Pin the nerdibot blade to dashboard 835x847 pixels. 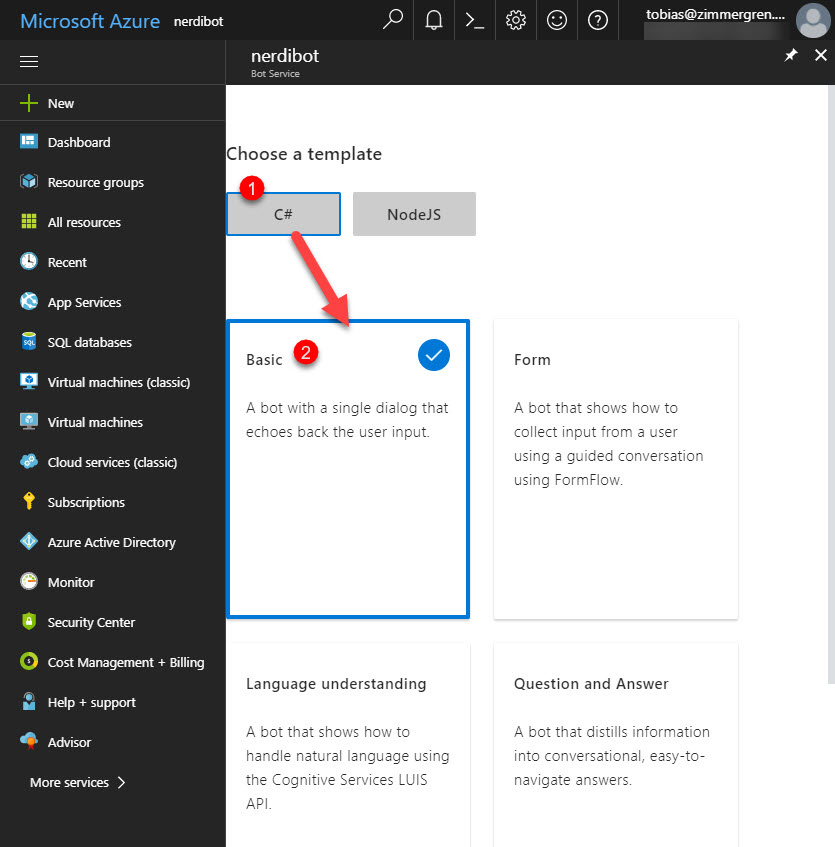[791, 55]
